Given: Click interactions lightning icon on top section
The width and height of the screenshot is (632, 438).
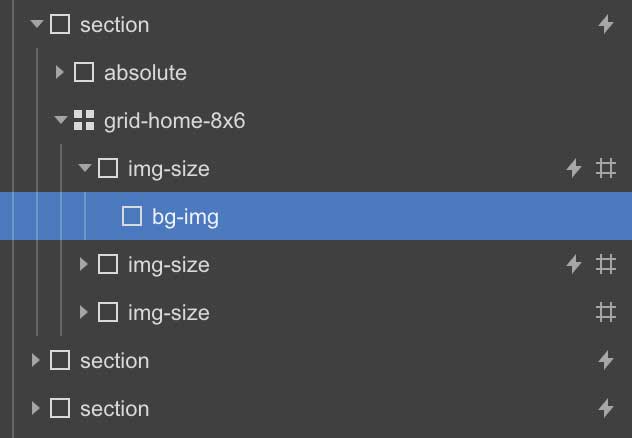Looking at the screenshot, I should [x=606, y=25].
